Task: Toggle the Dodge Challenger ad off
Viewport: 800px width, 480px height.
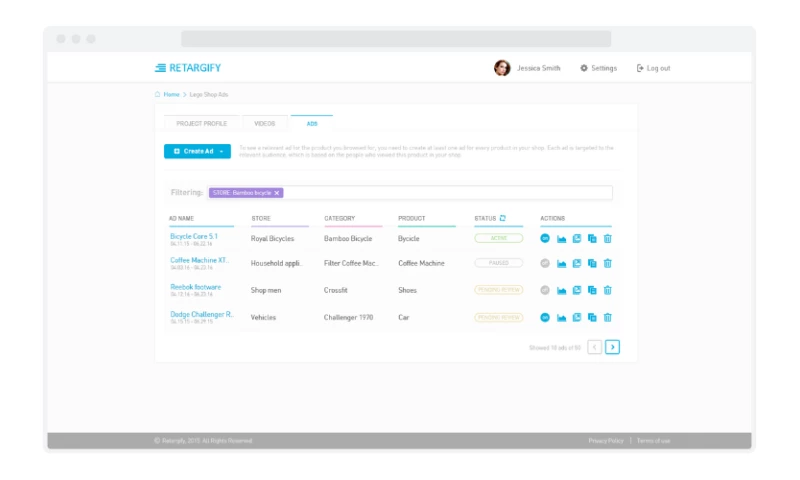Action: [x=545, y=318]
